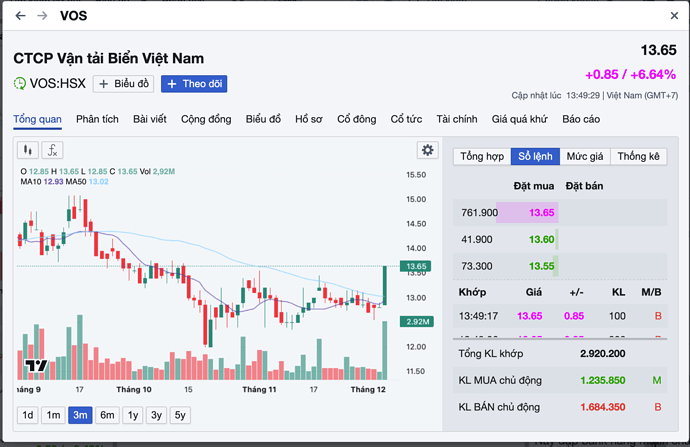This screenshot has height=447, width=690.
Task: Switch chart range to 5y
Action: point(181,415)
